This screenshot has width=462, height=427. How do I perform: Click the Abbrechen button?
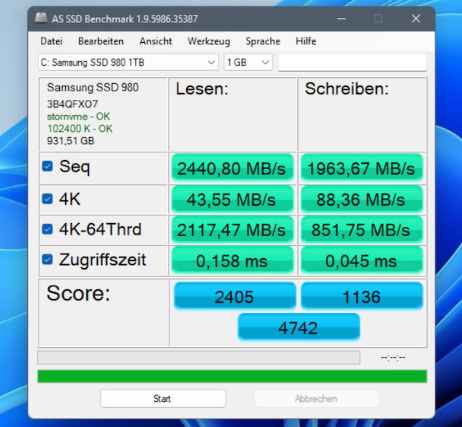317,398
